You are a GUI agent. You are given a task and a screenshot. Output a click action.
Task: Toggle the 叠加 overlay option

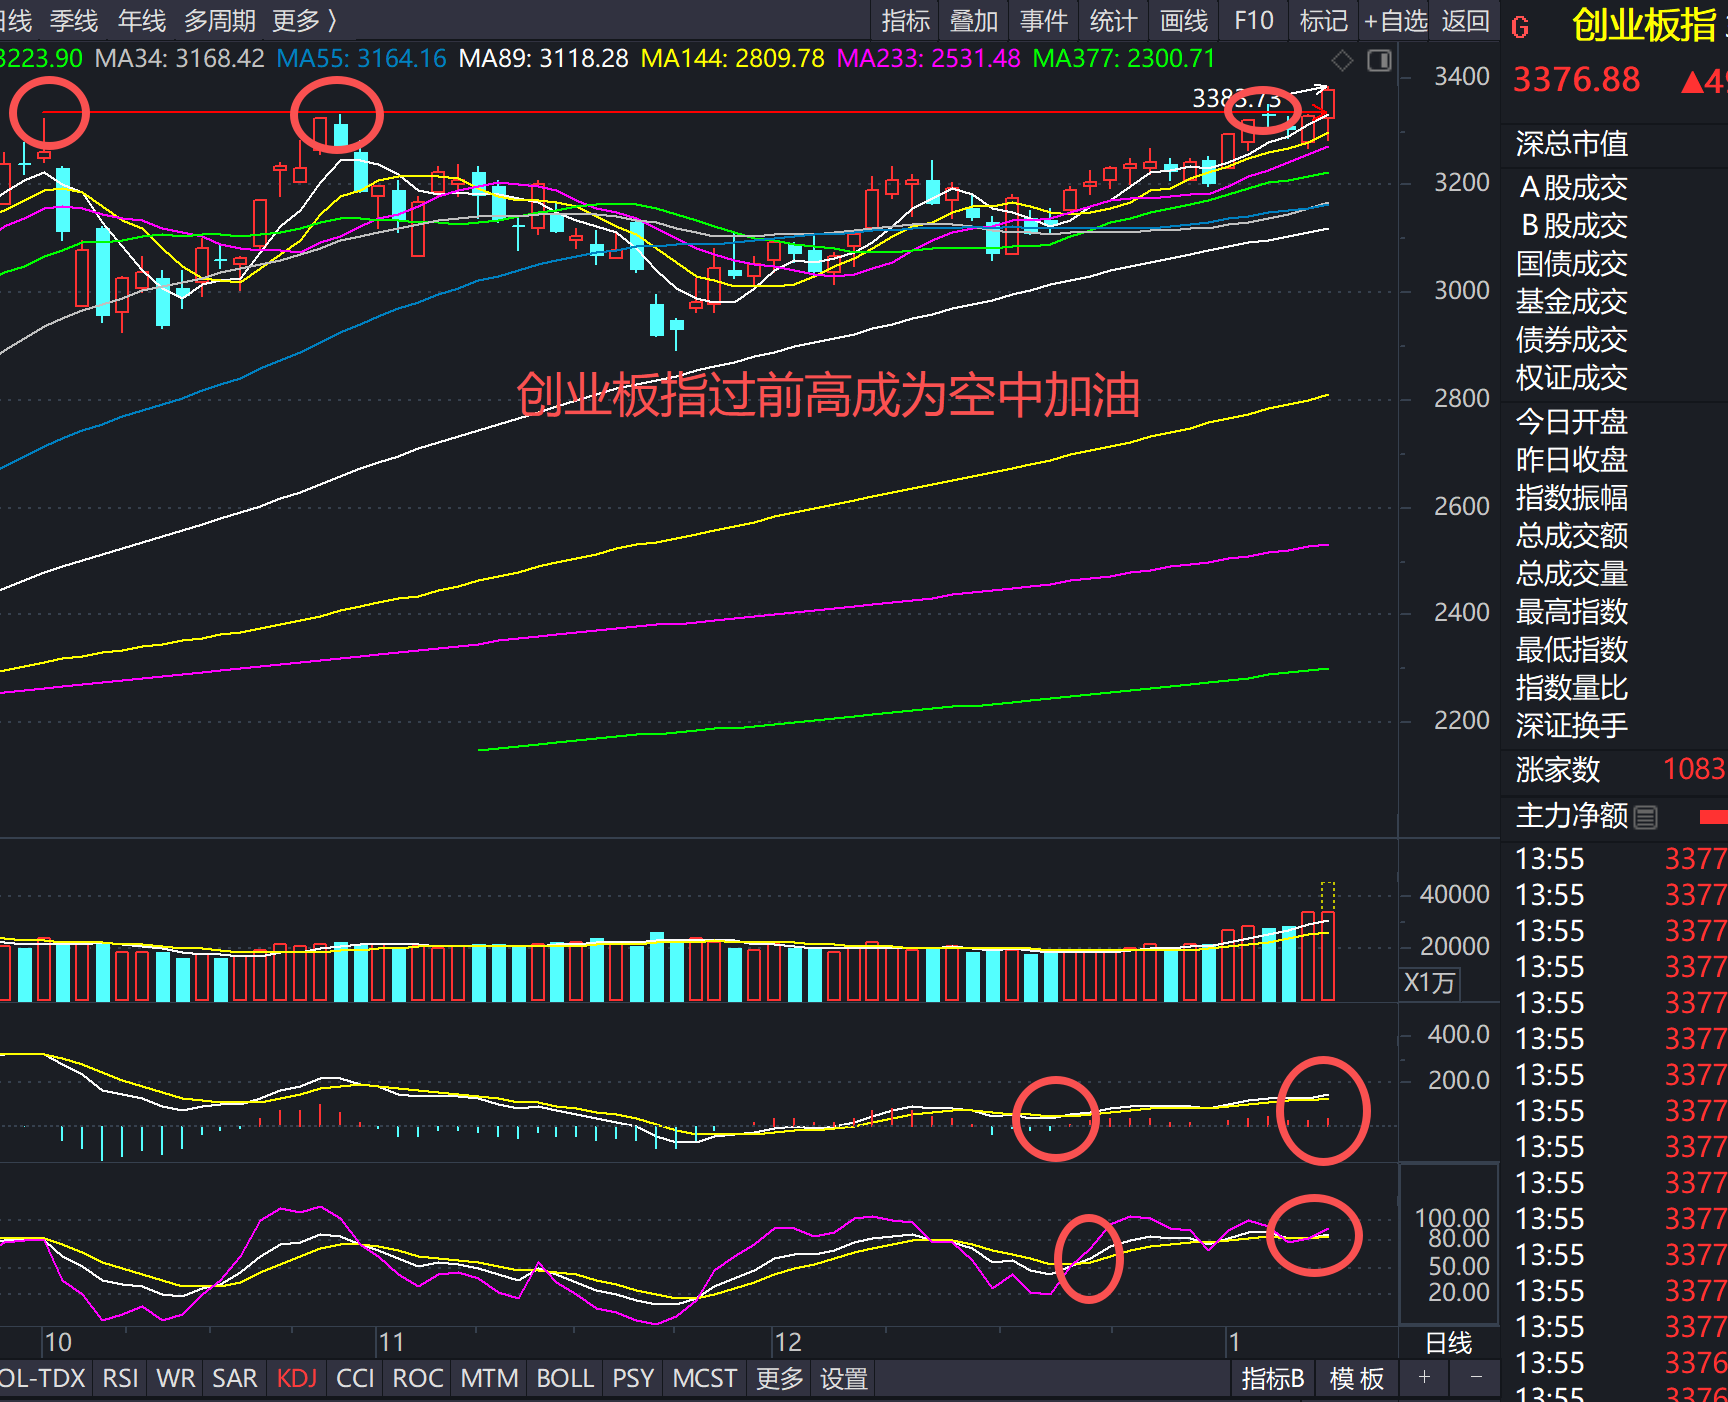point(974,21)
